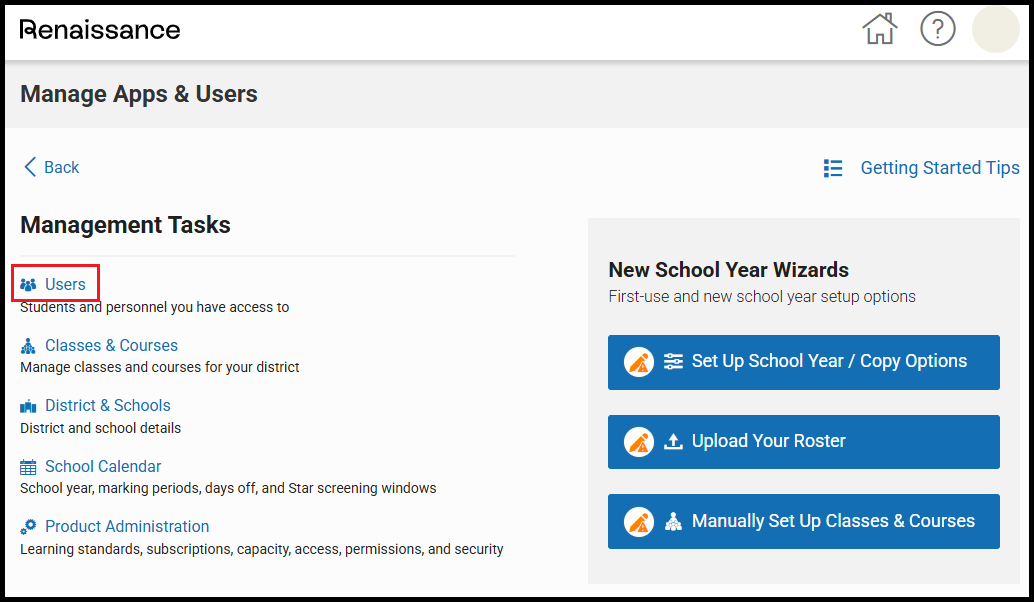This screenshot has height=602, width=1034.
Task: Click the District & Schools building icon
Action: pyautogui.click(x=28, y=406)
